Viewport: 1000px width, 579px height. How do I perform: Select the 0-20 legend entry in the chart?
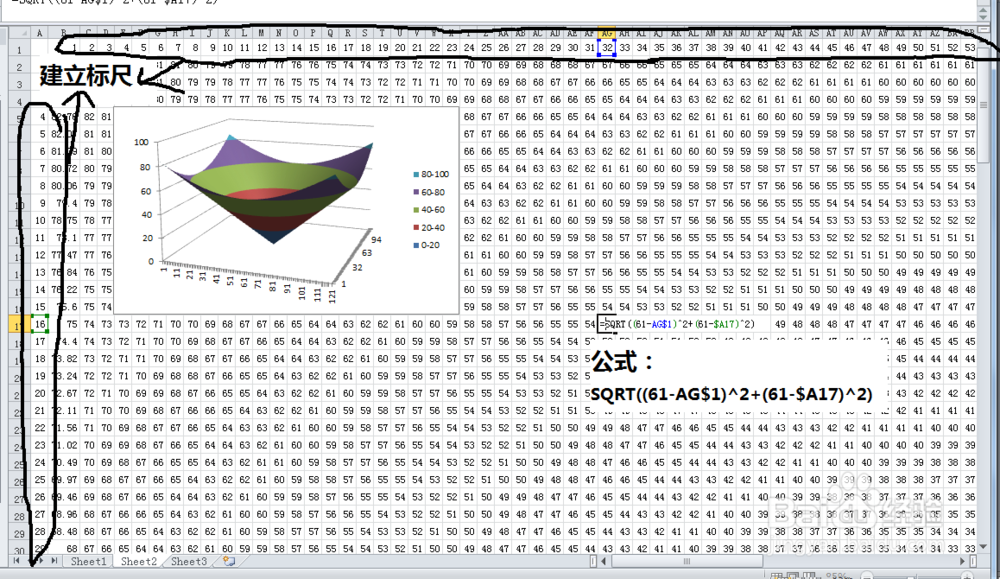click(427, 245)
